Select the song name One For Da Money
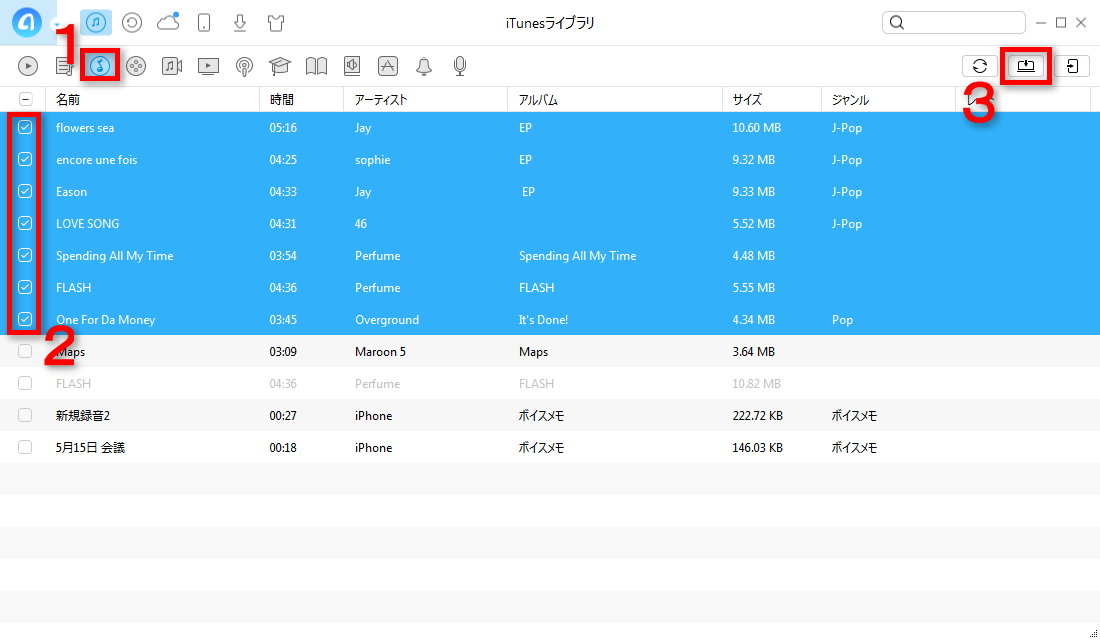 [x=106, y=320]
